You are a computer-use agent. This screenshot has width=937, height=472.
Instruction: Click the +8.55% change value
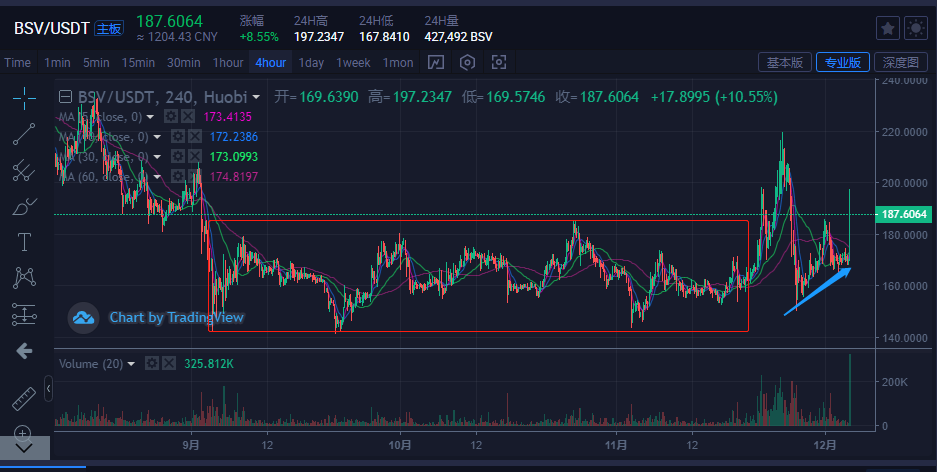click(259, 36)
